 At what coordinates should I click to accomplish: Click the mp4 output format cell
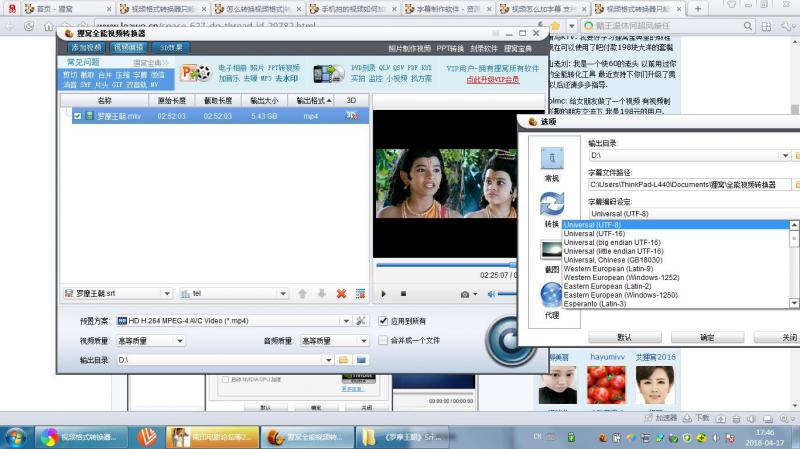pyautogui.click(x=311, y=116)
